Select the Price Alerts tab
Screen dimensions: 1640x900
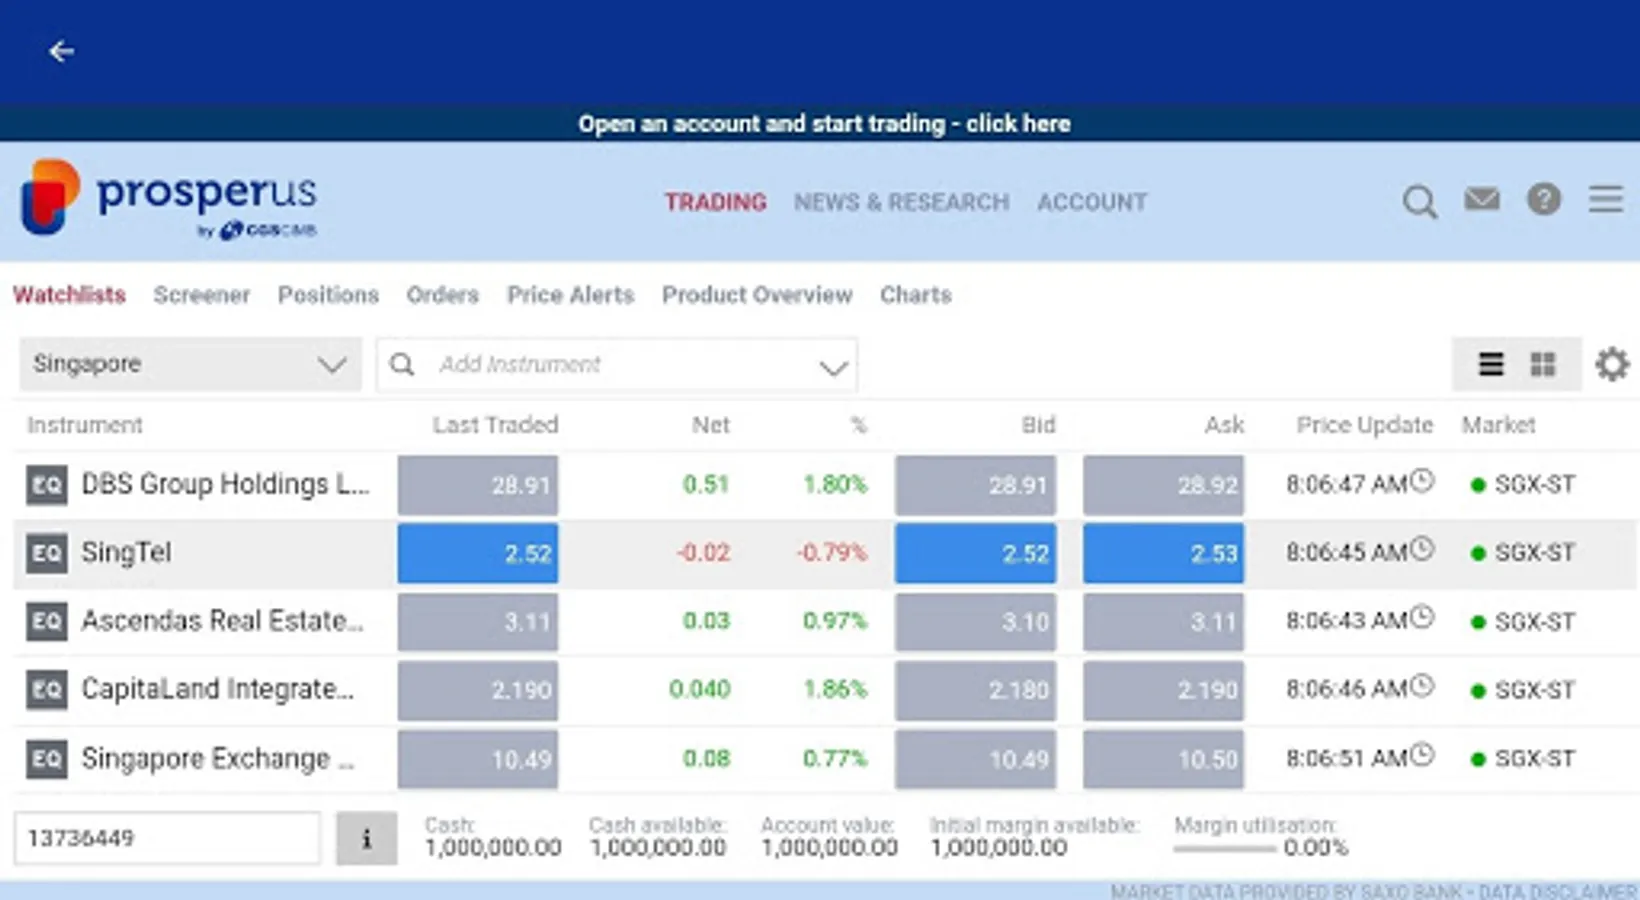570,295
